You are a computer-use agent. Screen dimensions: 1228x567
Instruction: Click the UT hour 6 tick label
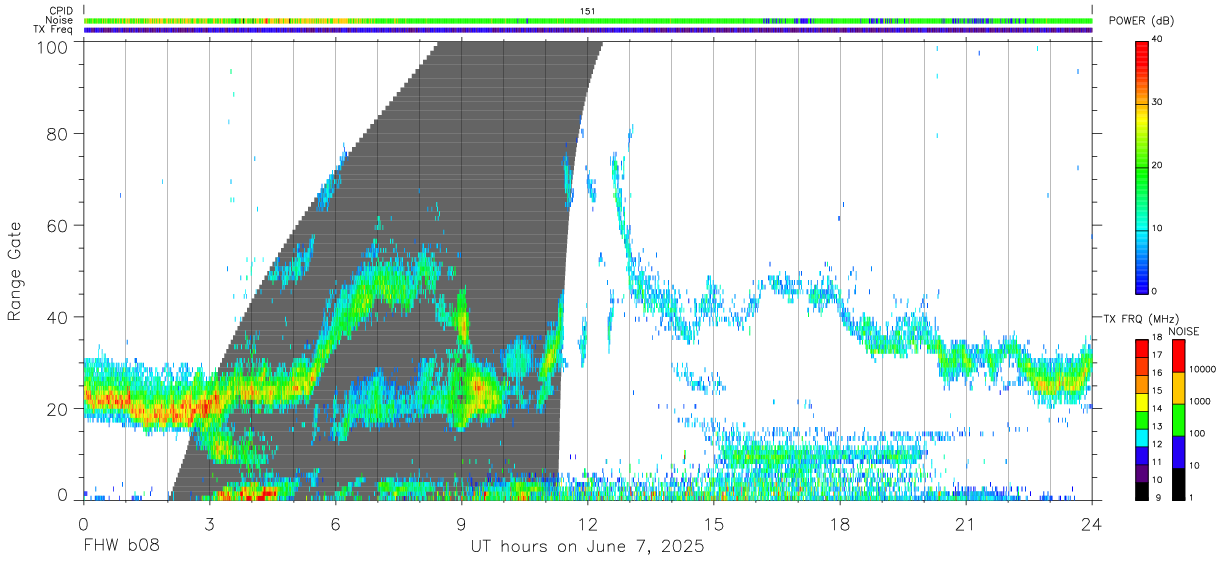336,523
